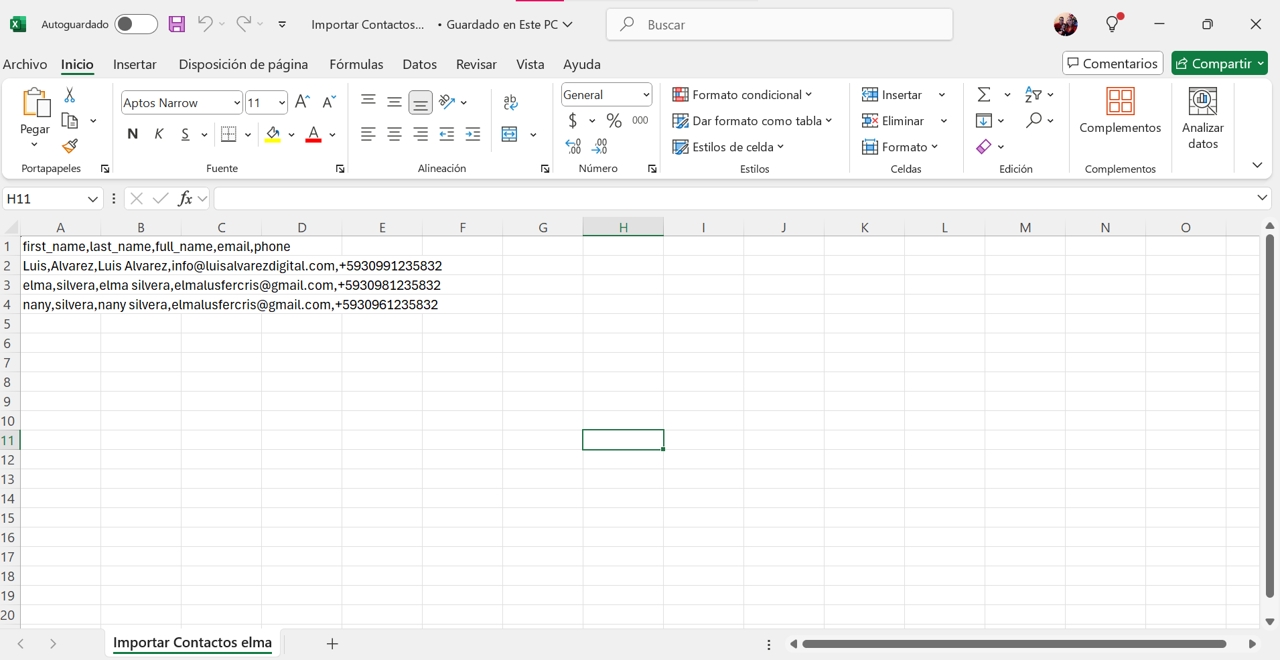Toggle bold formatting (N)
The width and height of the screenshot is (1280, 660).
132,134
